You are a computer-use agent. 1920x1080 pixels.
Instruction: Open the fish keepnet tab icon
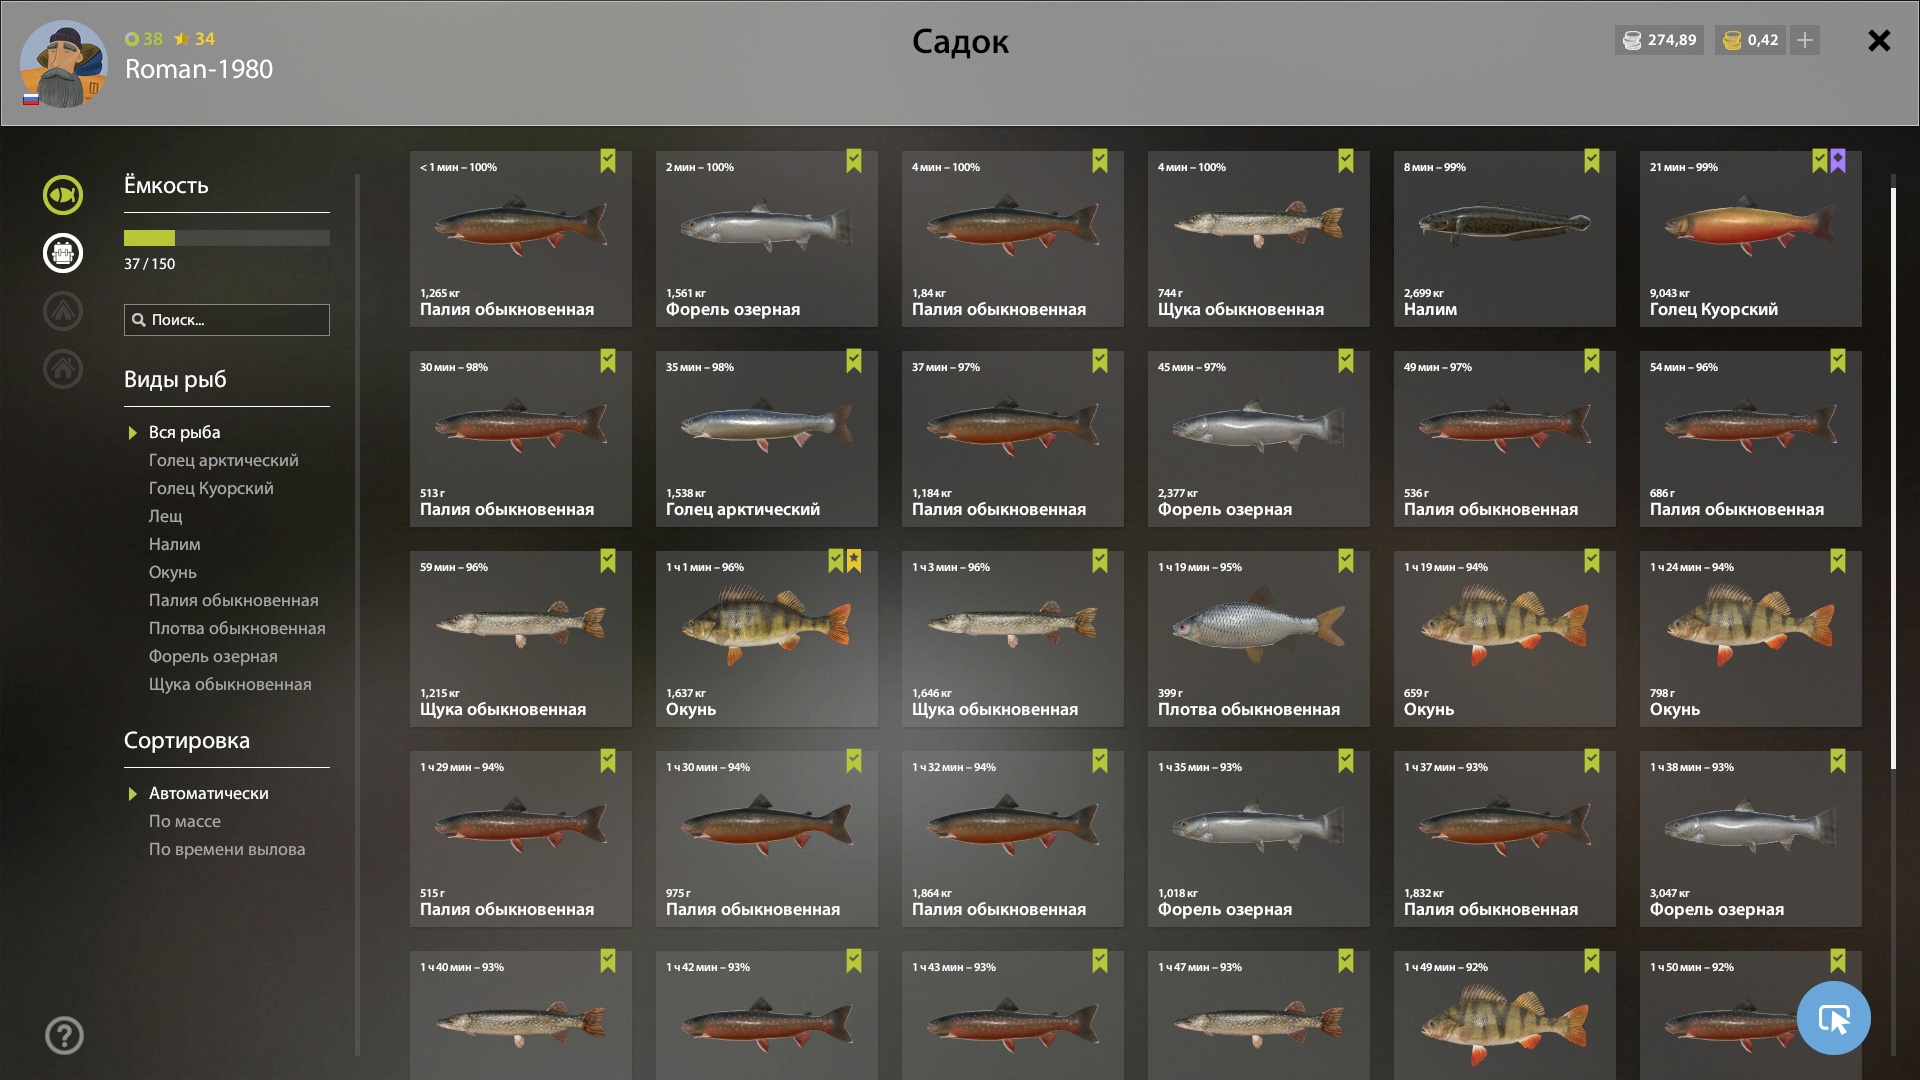click(62, 195)
